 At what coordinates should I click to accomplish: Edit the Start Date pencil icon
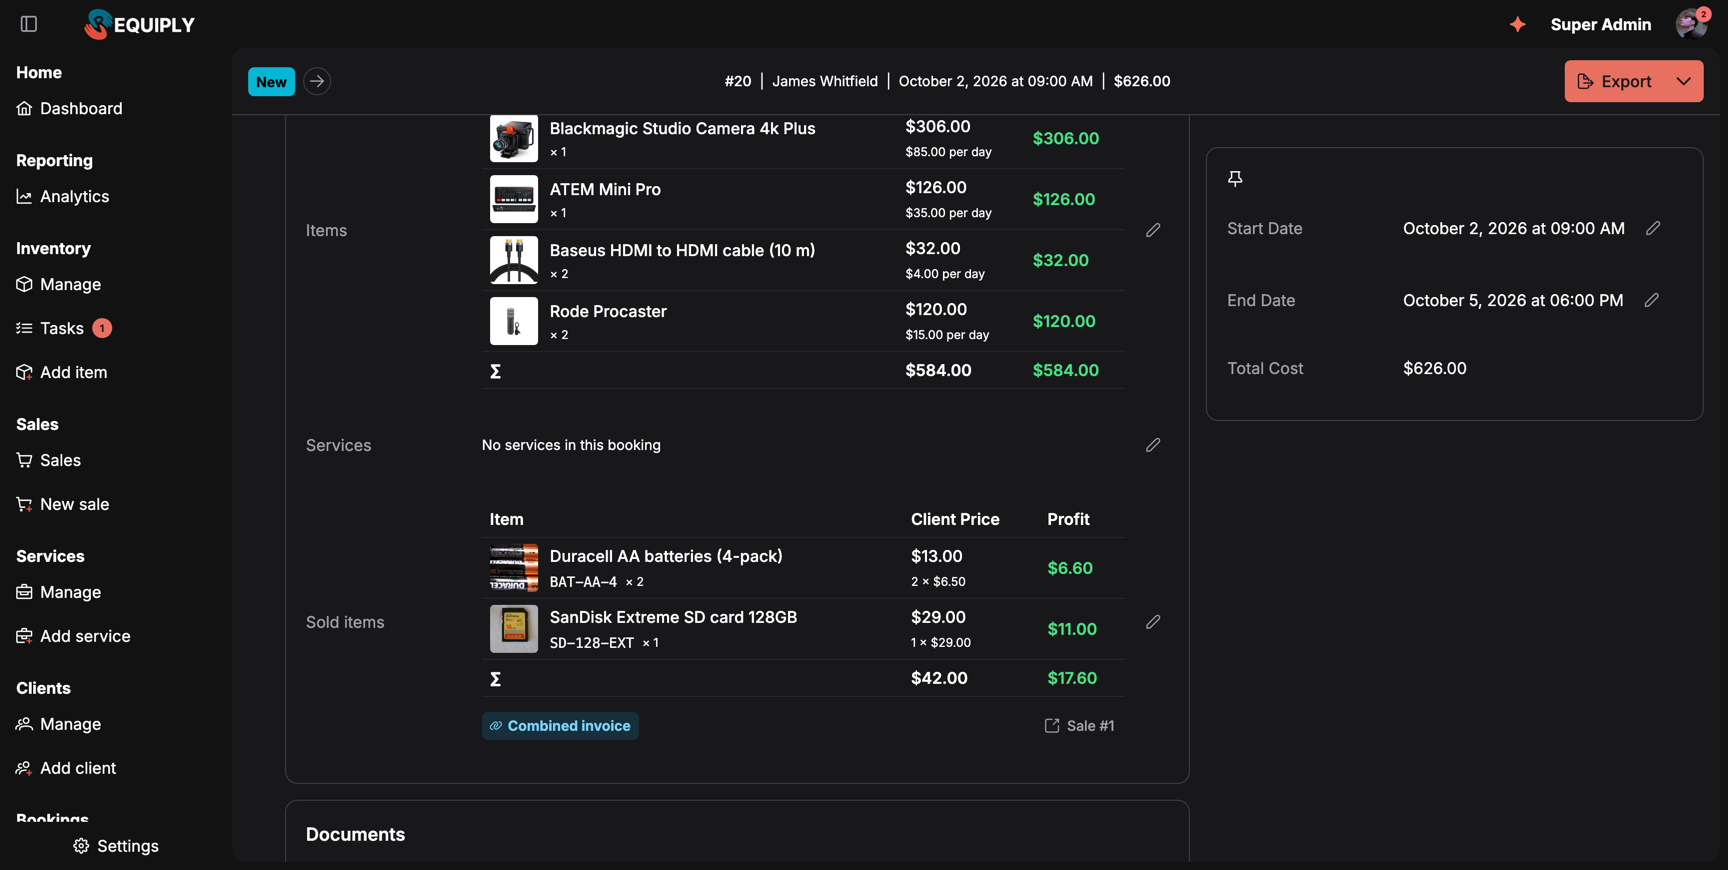pos(1653,228)
